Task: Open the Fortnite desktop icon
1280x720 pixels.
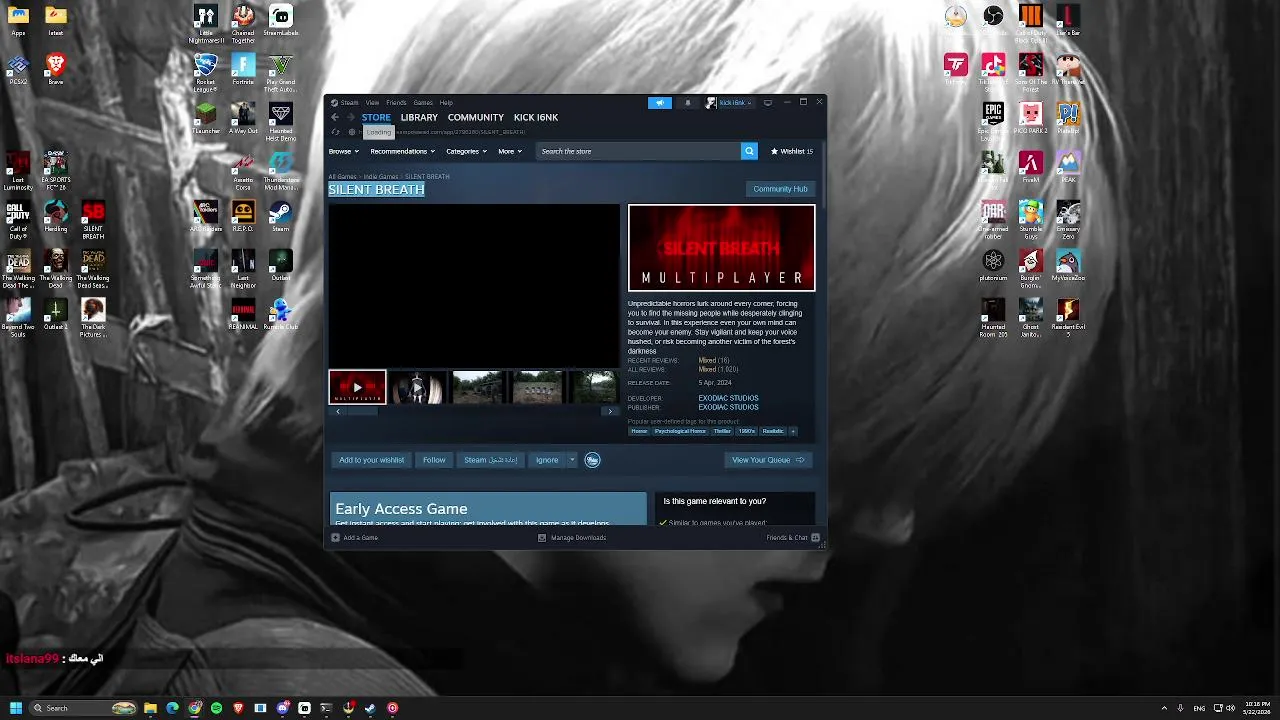Action: point(243,70)
